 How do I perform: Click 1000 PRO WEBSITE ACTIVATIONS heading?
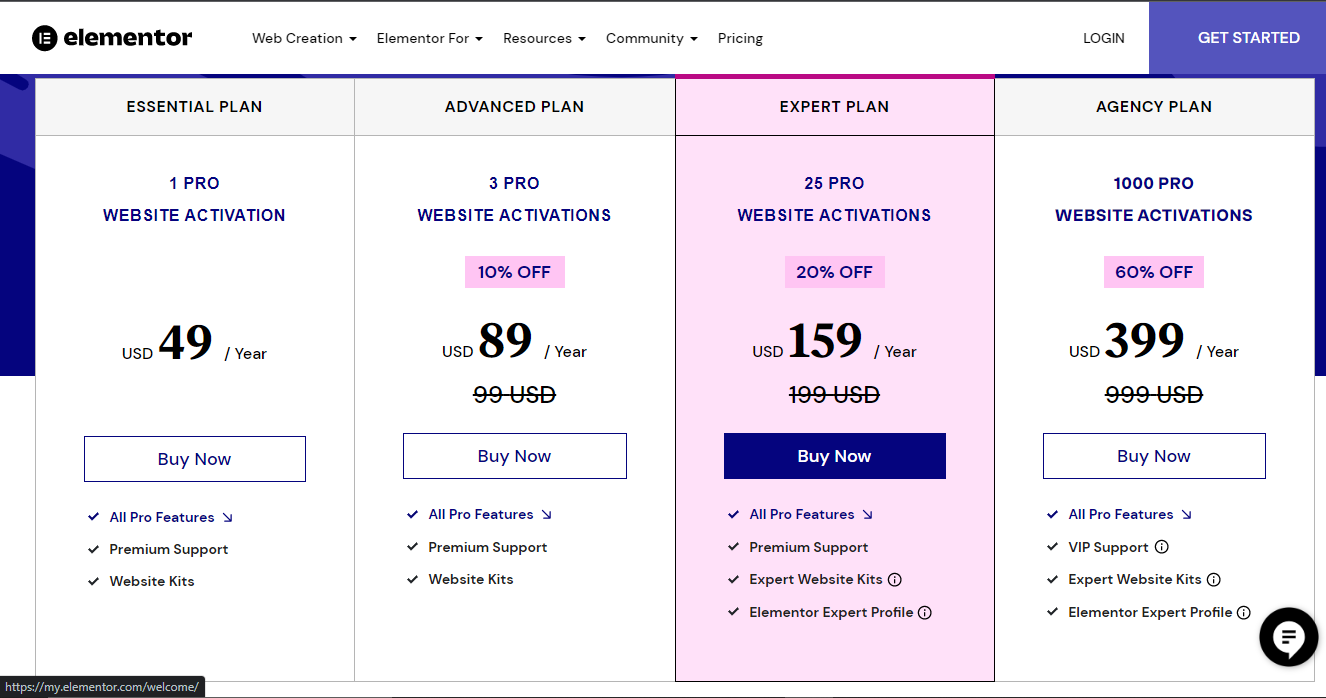point(1154,199)
